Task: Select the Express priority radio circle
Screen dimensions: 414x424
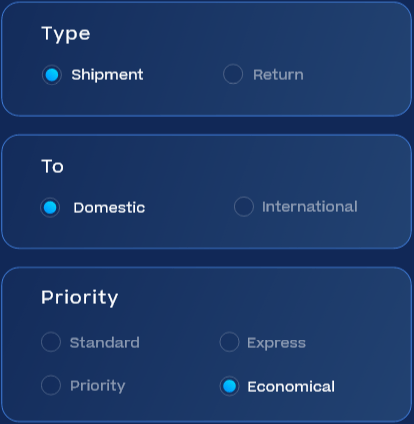Action: [229, 342]
